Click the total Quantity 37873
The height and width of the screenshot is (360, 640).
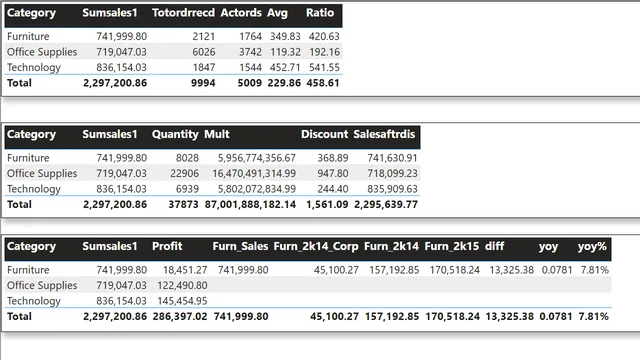coord(183,204)
